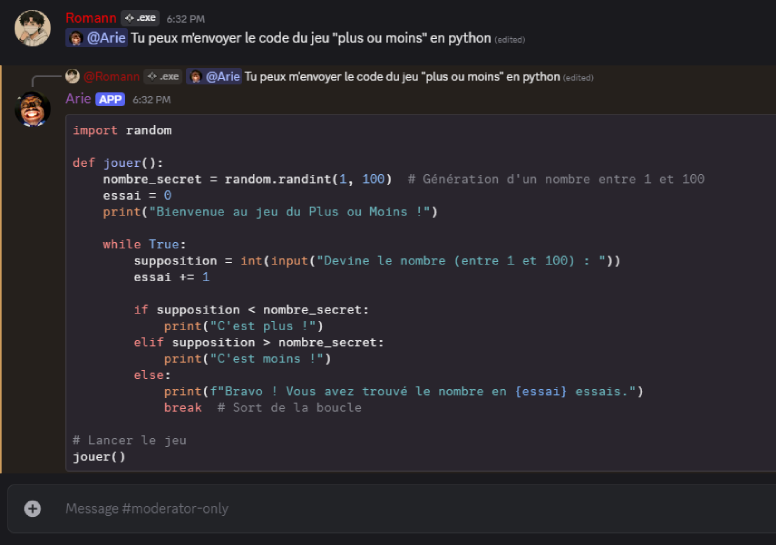776x545 pixels.
Task: Click small Romann avatar in the reply preview
Action: [72, 76]
